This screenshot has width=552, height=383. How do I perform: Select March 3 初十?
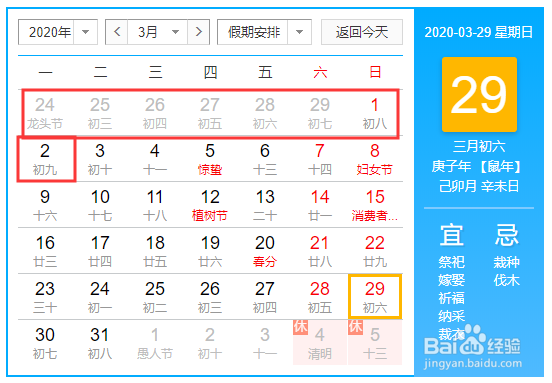point(100,159)
